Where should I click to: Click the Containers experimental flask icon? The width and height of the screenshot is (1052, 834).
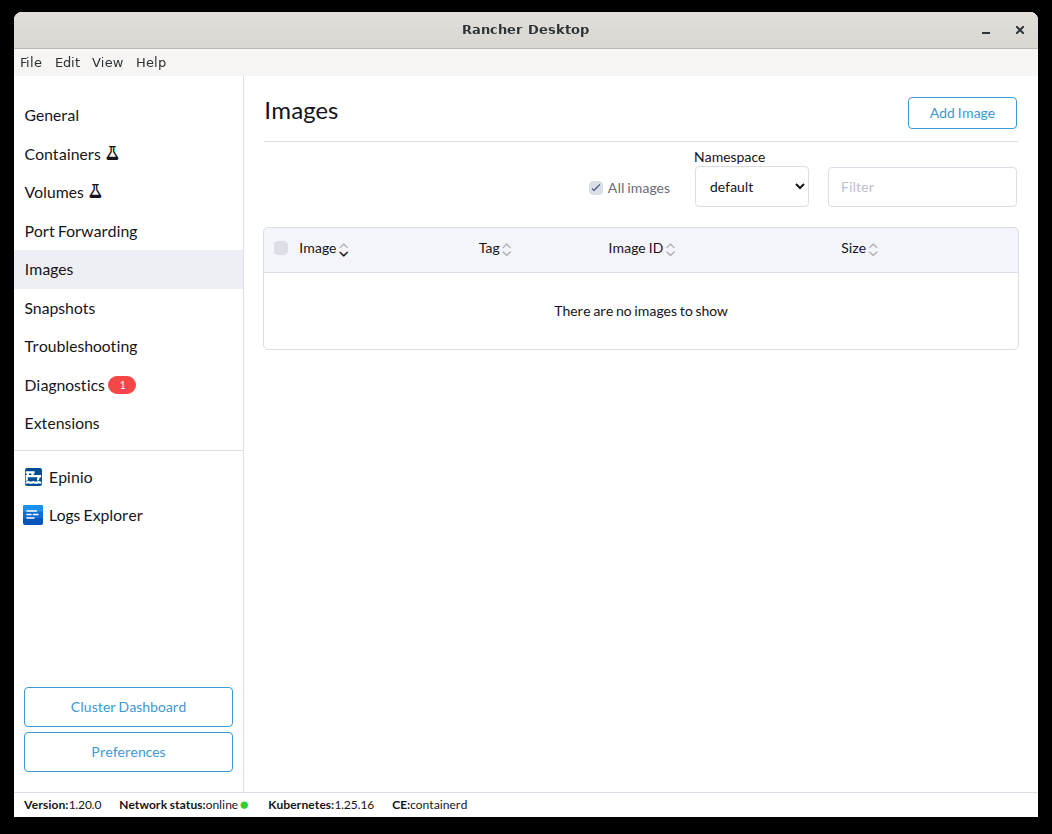click(x=112, y=154)
